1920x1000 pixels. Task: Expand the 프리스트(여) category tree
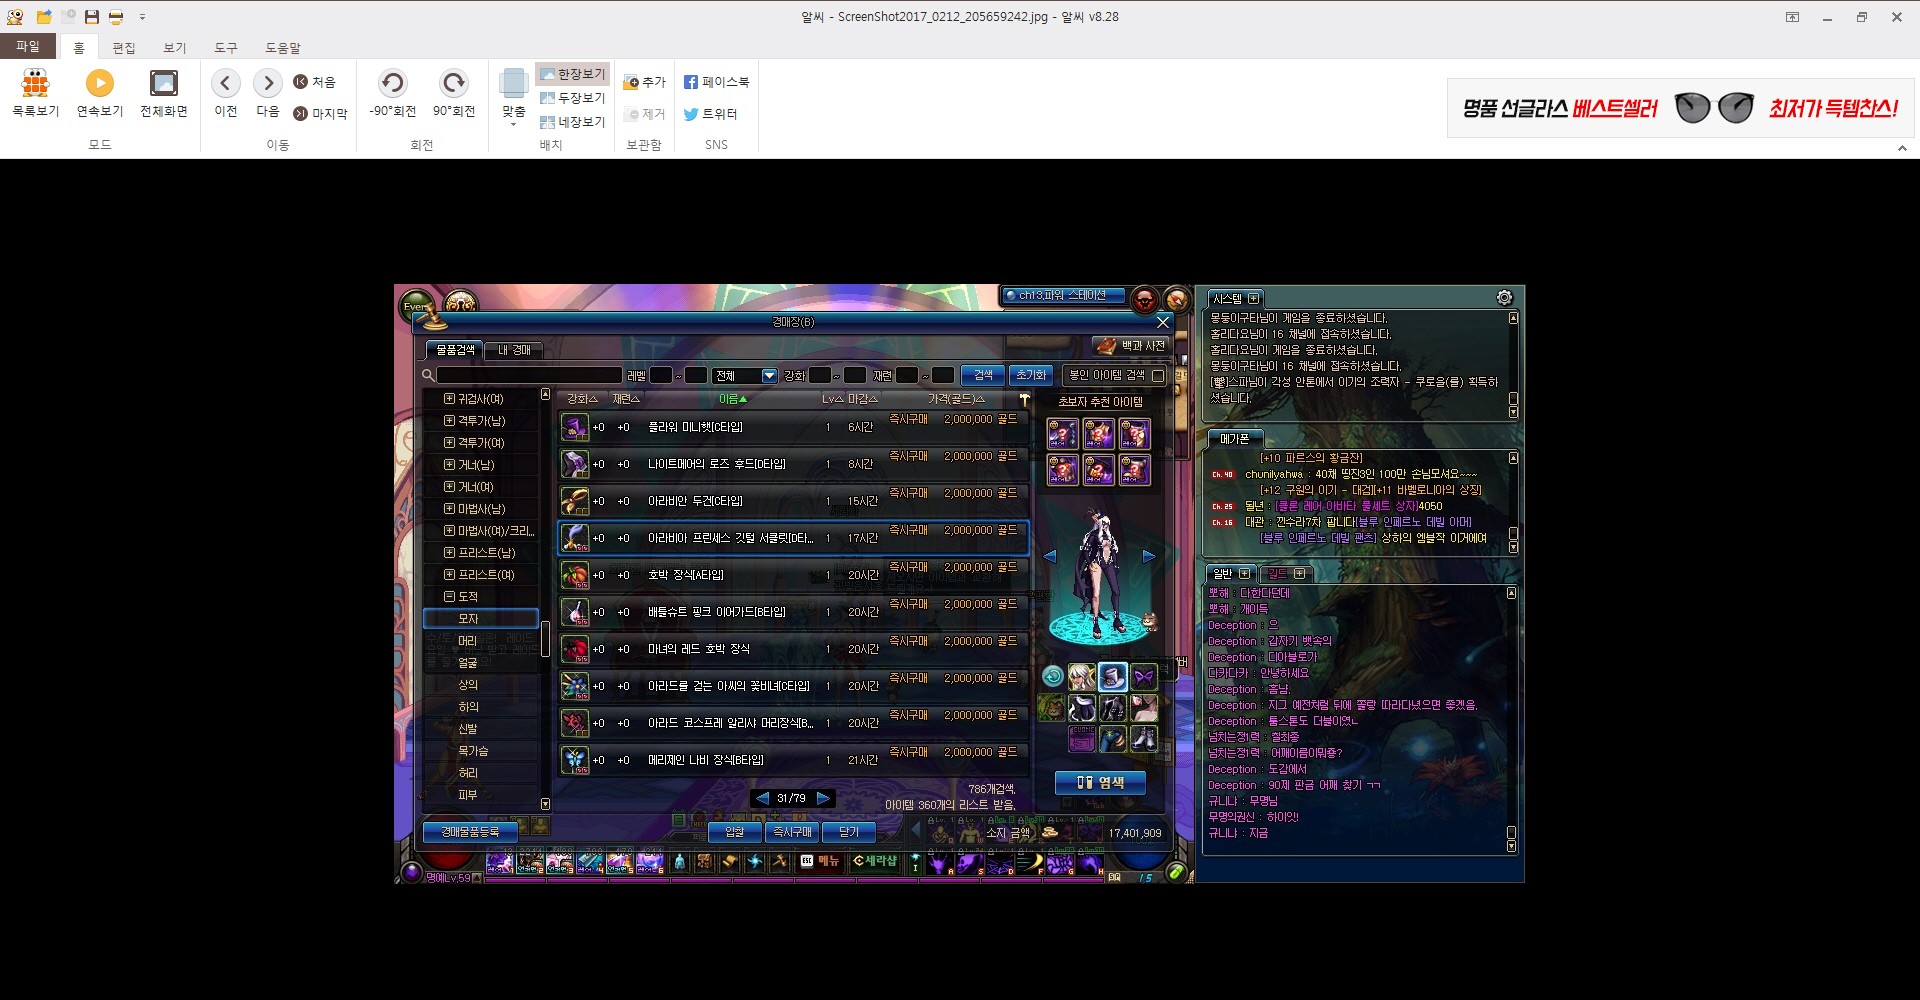[449, 575]
